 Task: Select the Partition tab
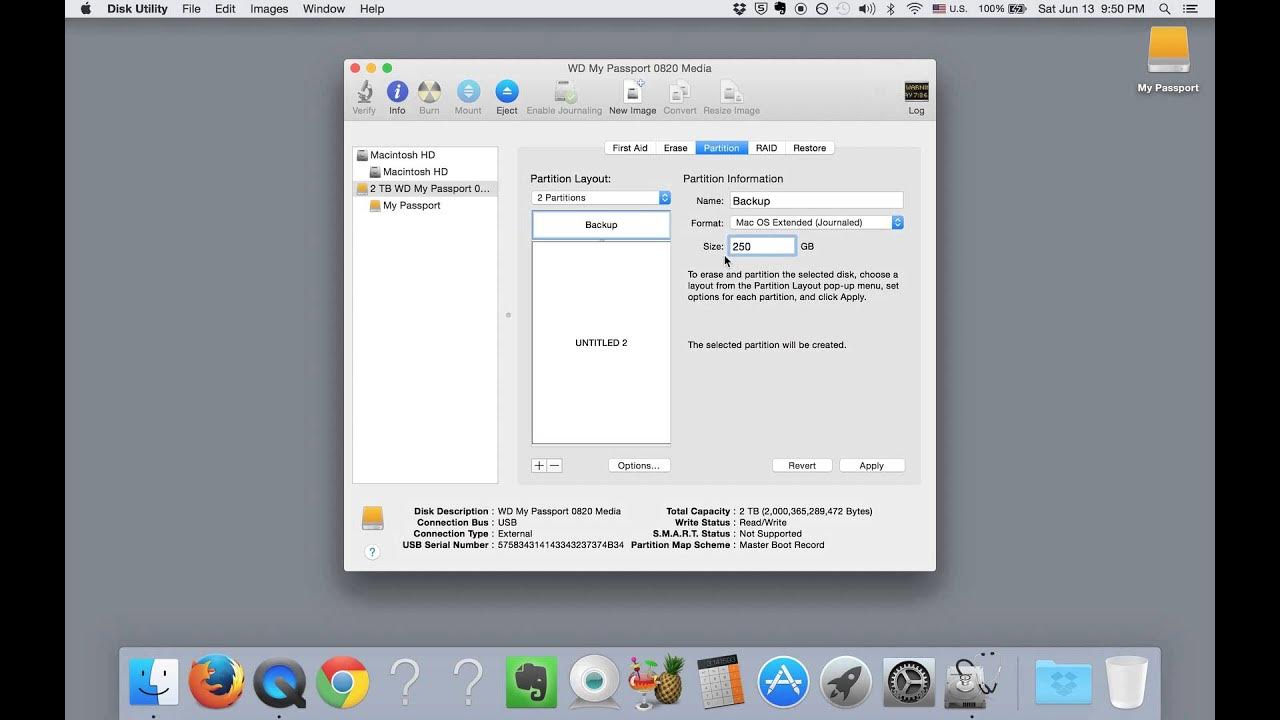tap(721, 148)
